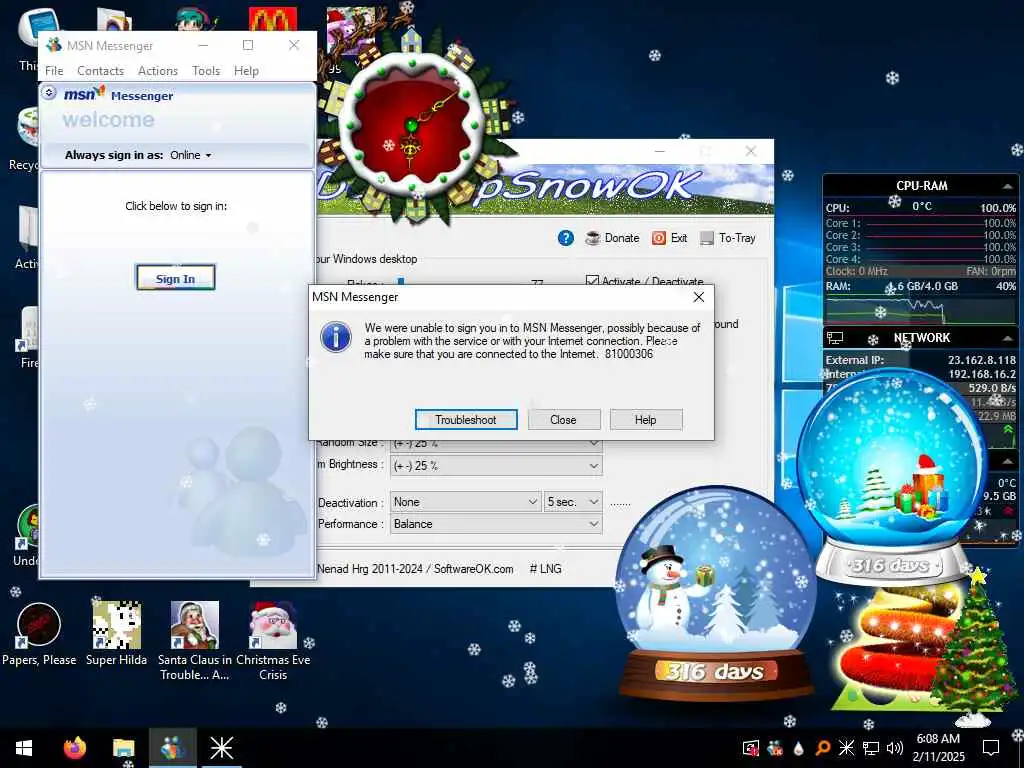Open the network status tray icon
Viewport: 1024px width, 768px height.
point(871,748)
